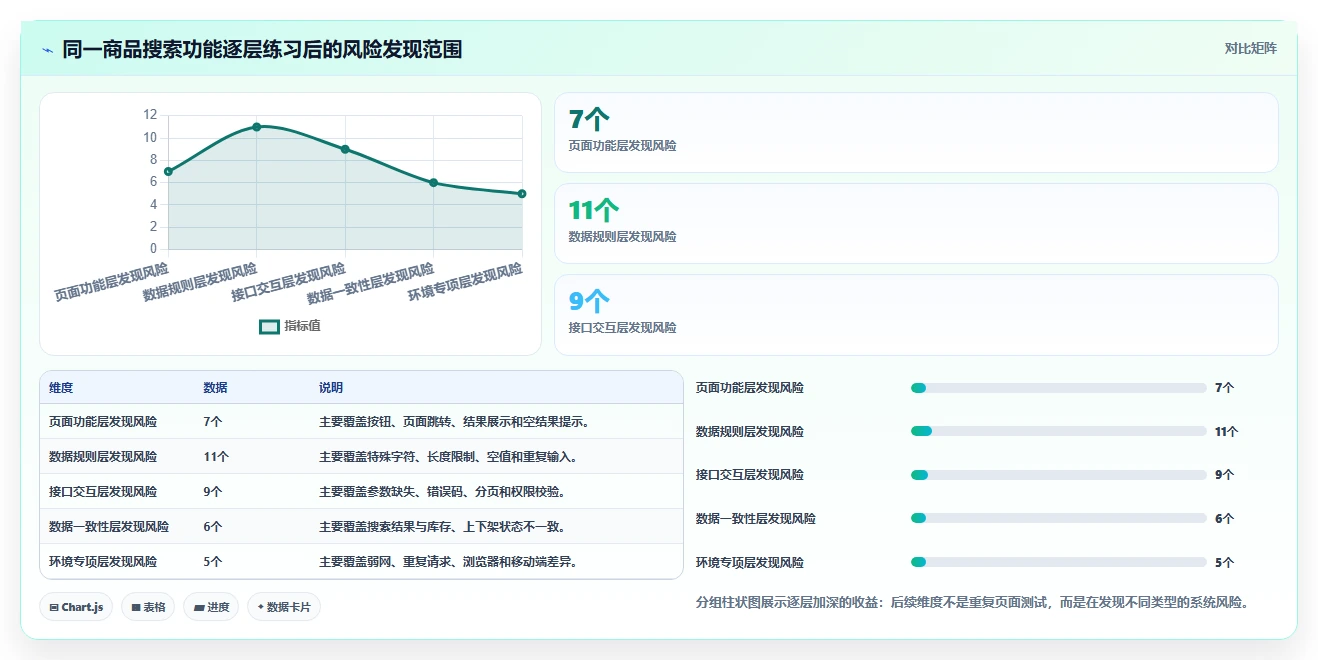Viewport: 1318px width, 660px height.
Task: Select the 环境专项层发现风险 progress bar
Action: (1058, 562)
